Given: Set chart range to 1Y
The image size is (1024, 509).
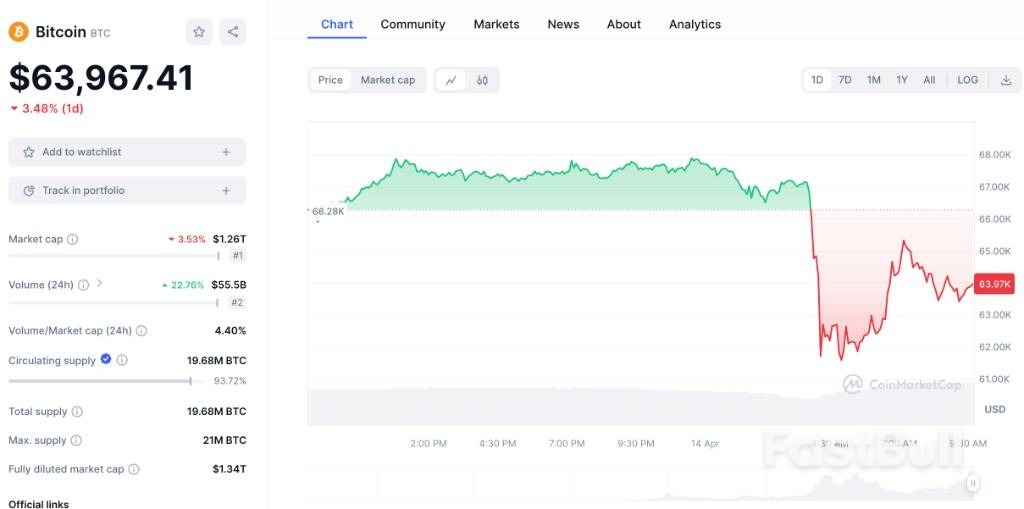Looking at the screenshot, I should (902, 80).
